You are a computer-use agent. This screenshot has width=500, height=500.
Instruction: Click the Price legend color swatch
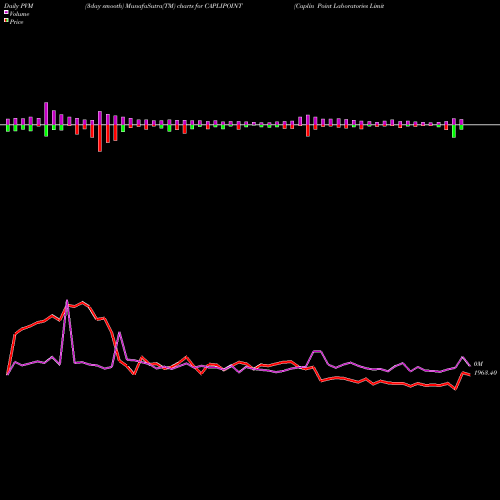point(6,21)
